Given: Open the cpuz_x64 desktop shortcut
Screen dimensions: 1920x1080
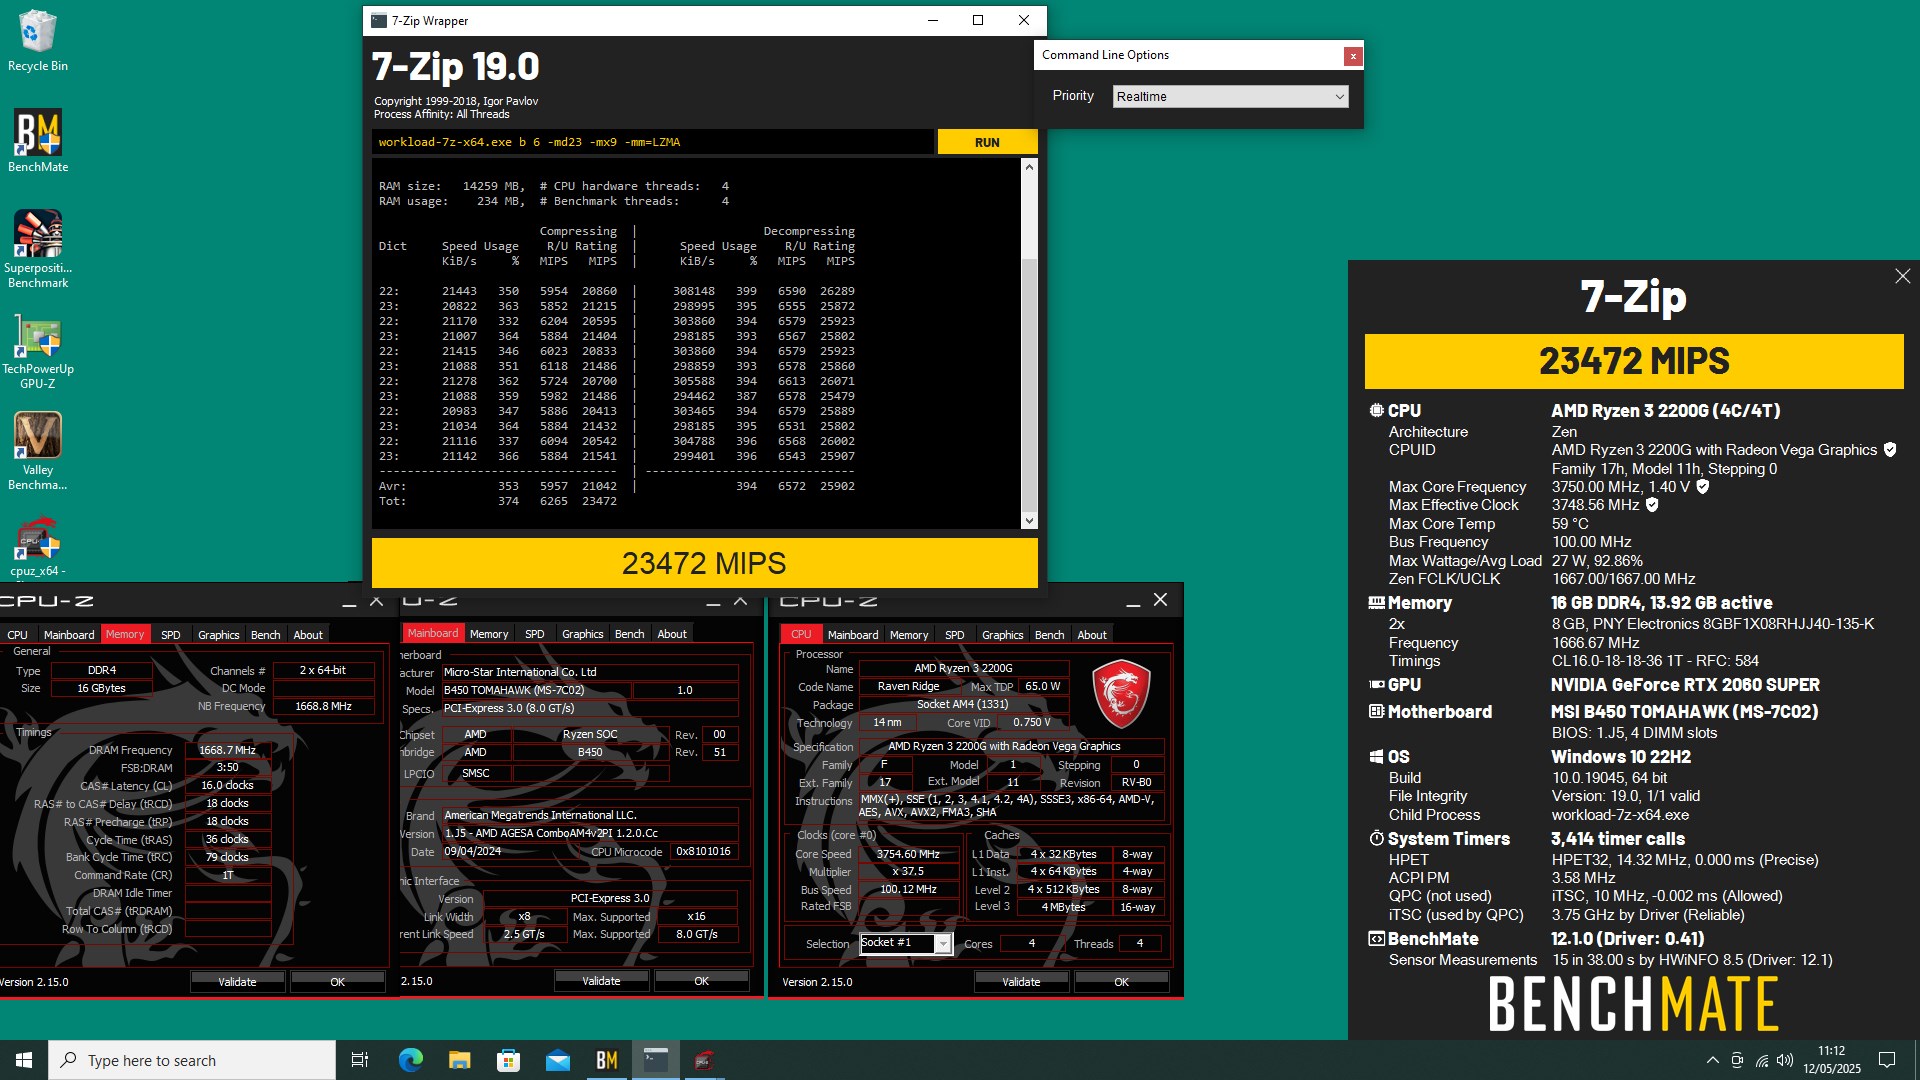Looking at the screenshot, I should click(38, 547).
